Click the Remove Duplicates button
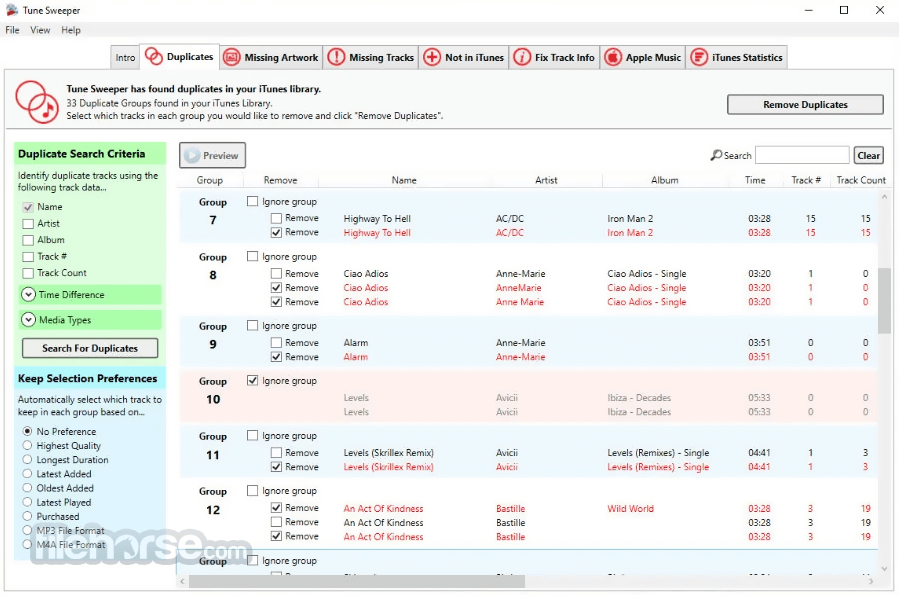The height and width of the screenshot is (595, 899). click(x=805, y=104)
